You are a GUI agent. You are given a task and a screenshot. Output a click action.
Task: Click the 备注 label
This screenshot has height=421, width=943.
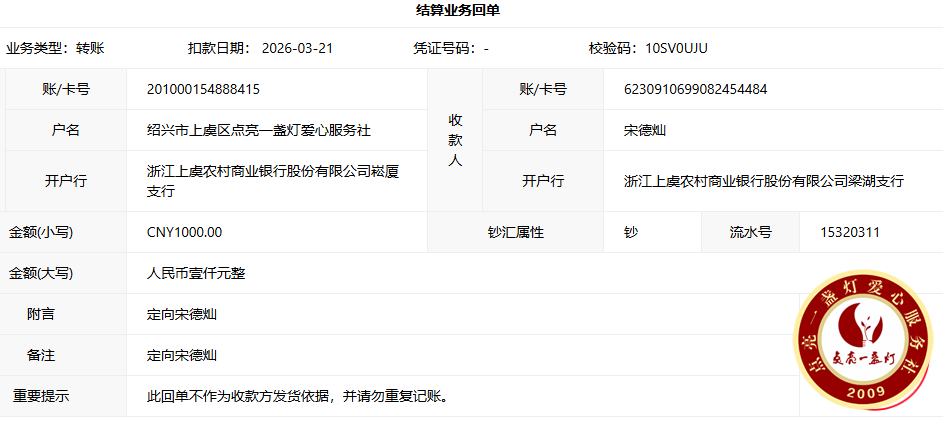pyautogui.click(x=41, y=355)
